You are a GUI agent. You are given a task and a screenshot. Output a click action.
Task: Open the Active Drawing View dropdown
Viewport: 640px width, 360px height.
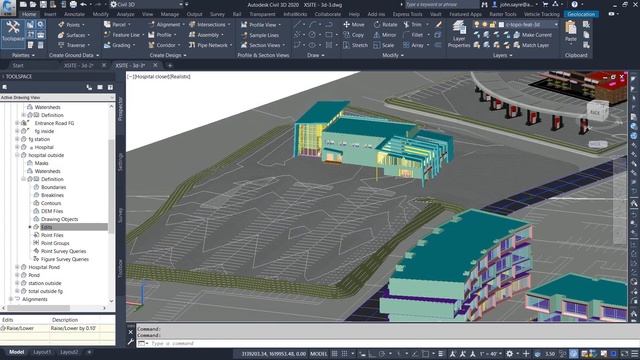(x=57, y=98)
